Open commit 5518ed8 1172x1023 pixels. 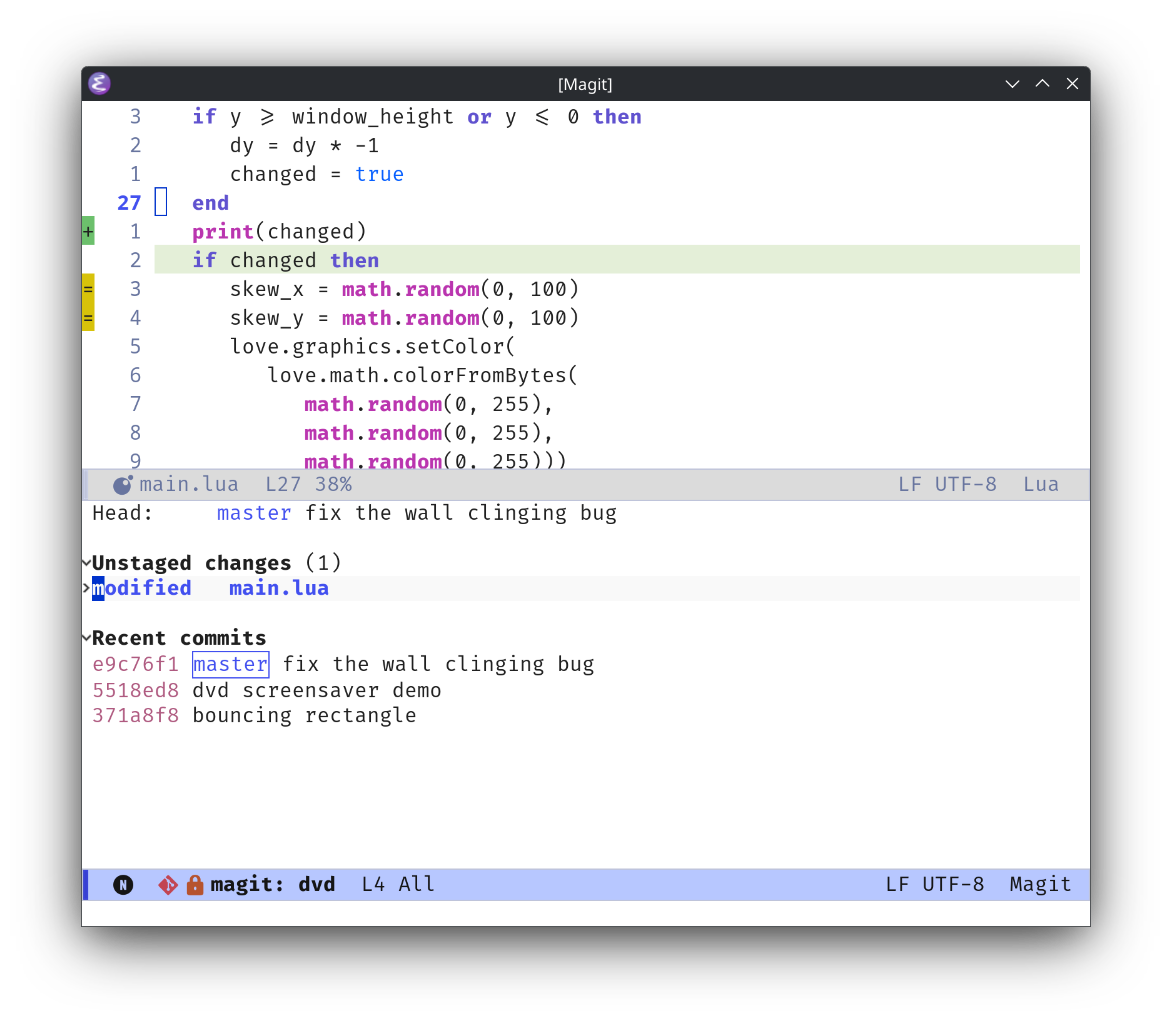(x=135, y=690)
